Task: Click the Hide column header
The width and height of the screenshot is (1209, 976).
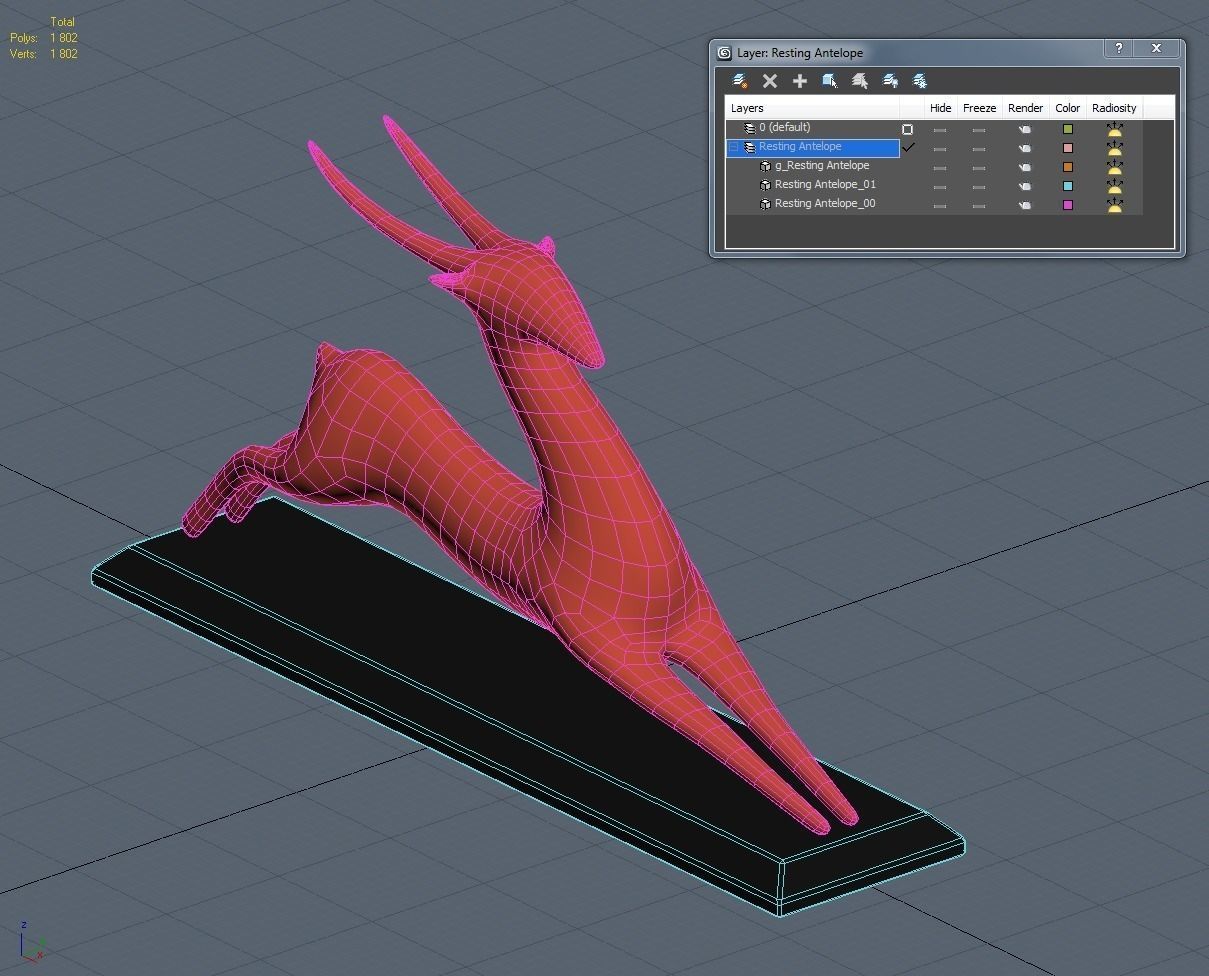Action: (940, 108)
